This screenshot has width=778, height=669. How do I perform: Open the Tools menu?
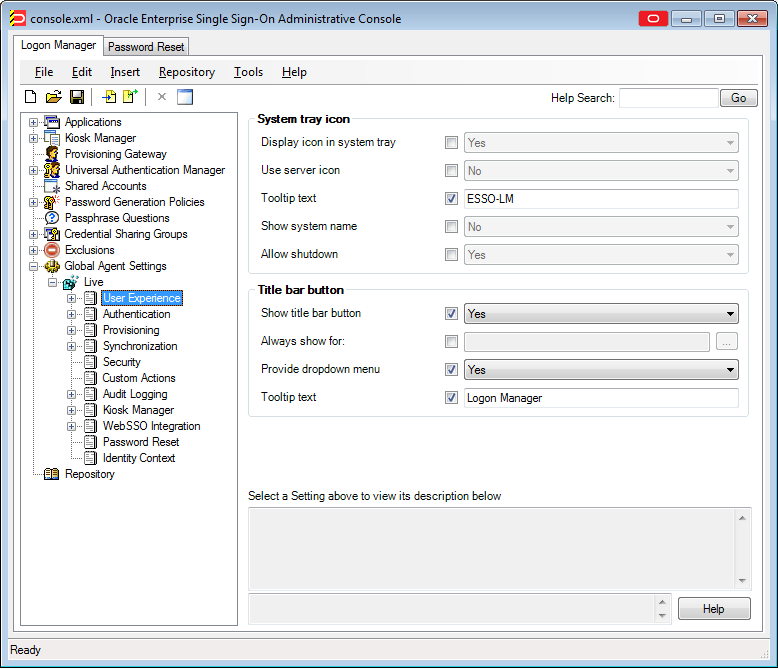coord(248,72)
